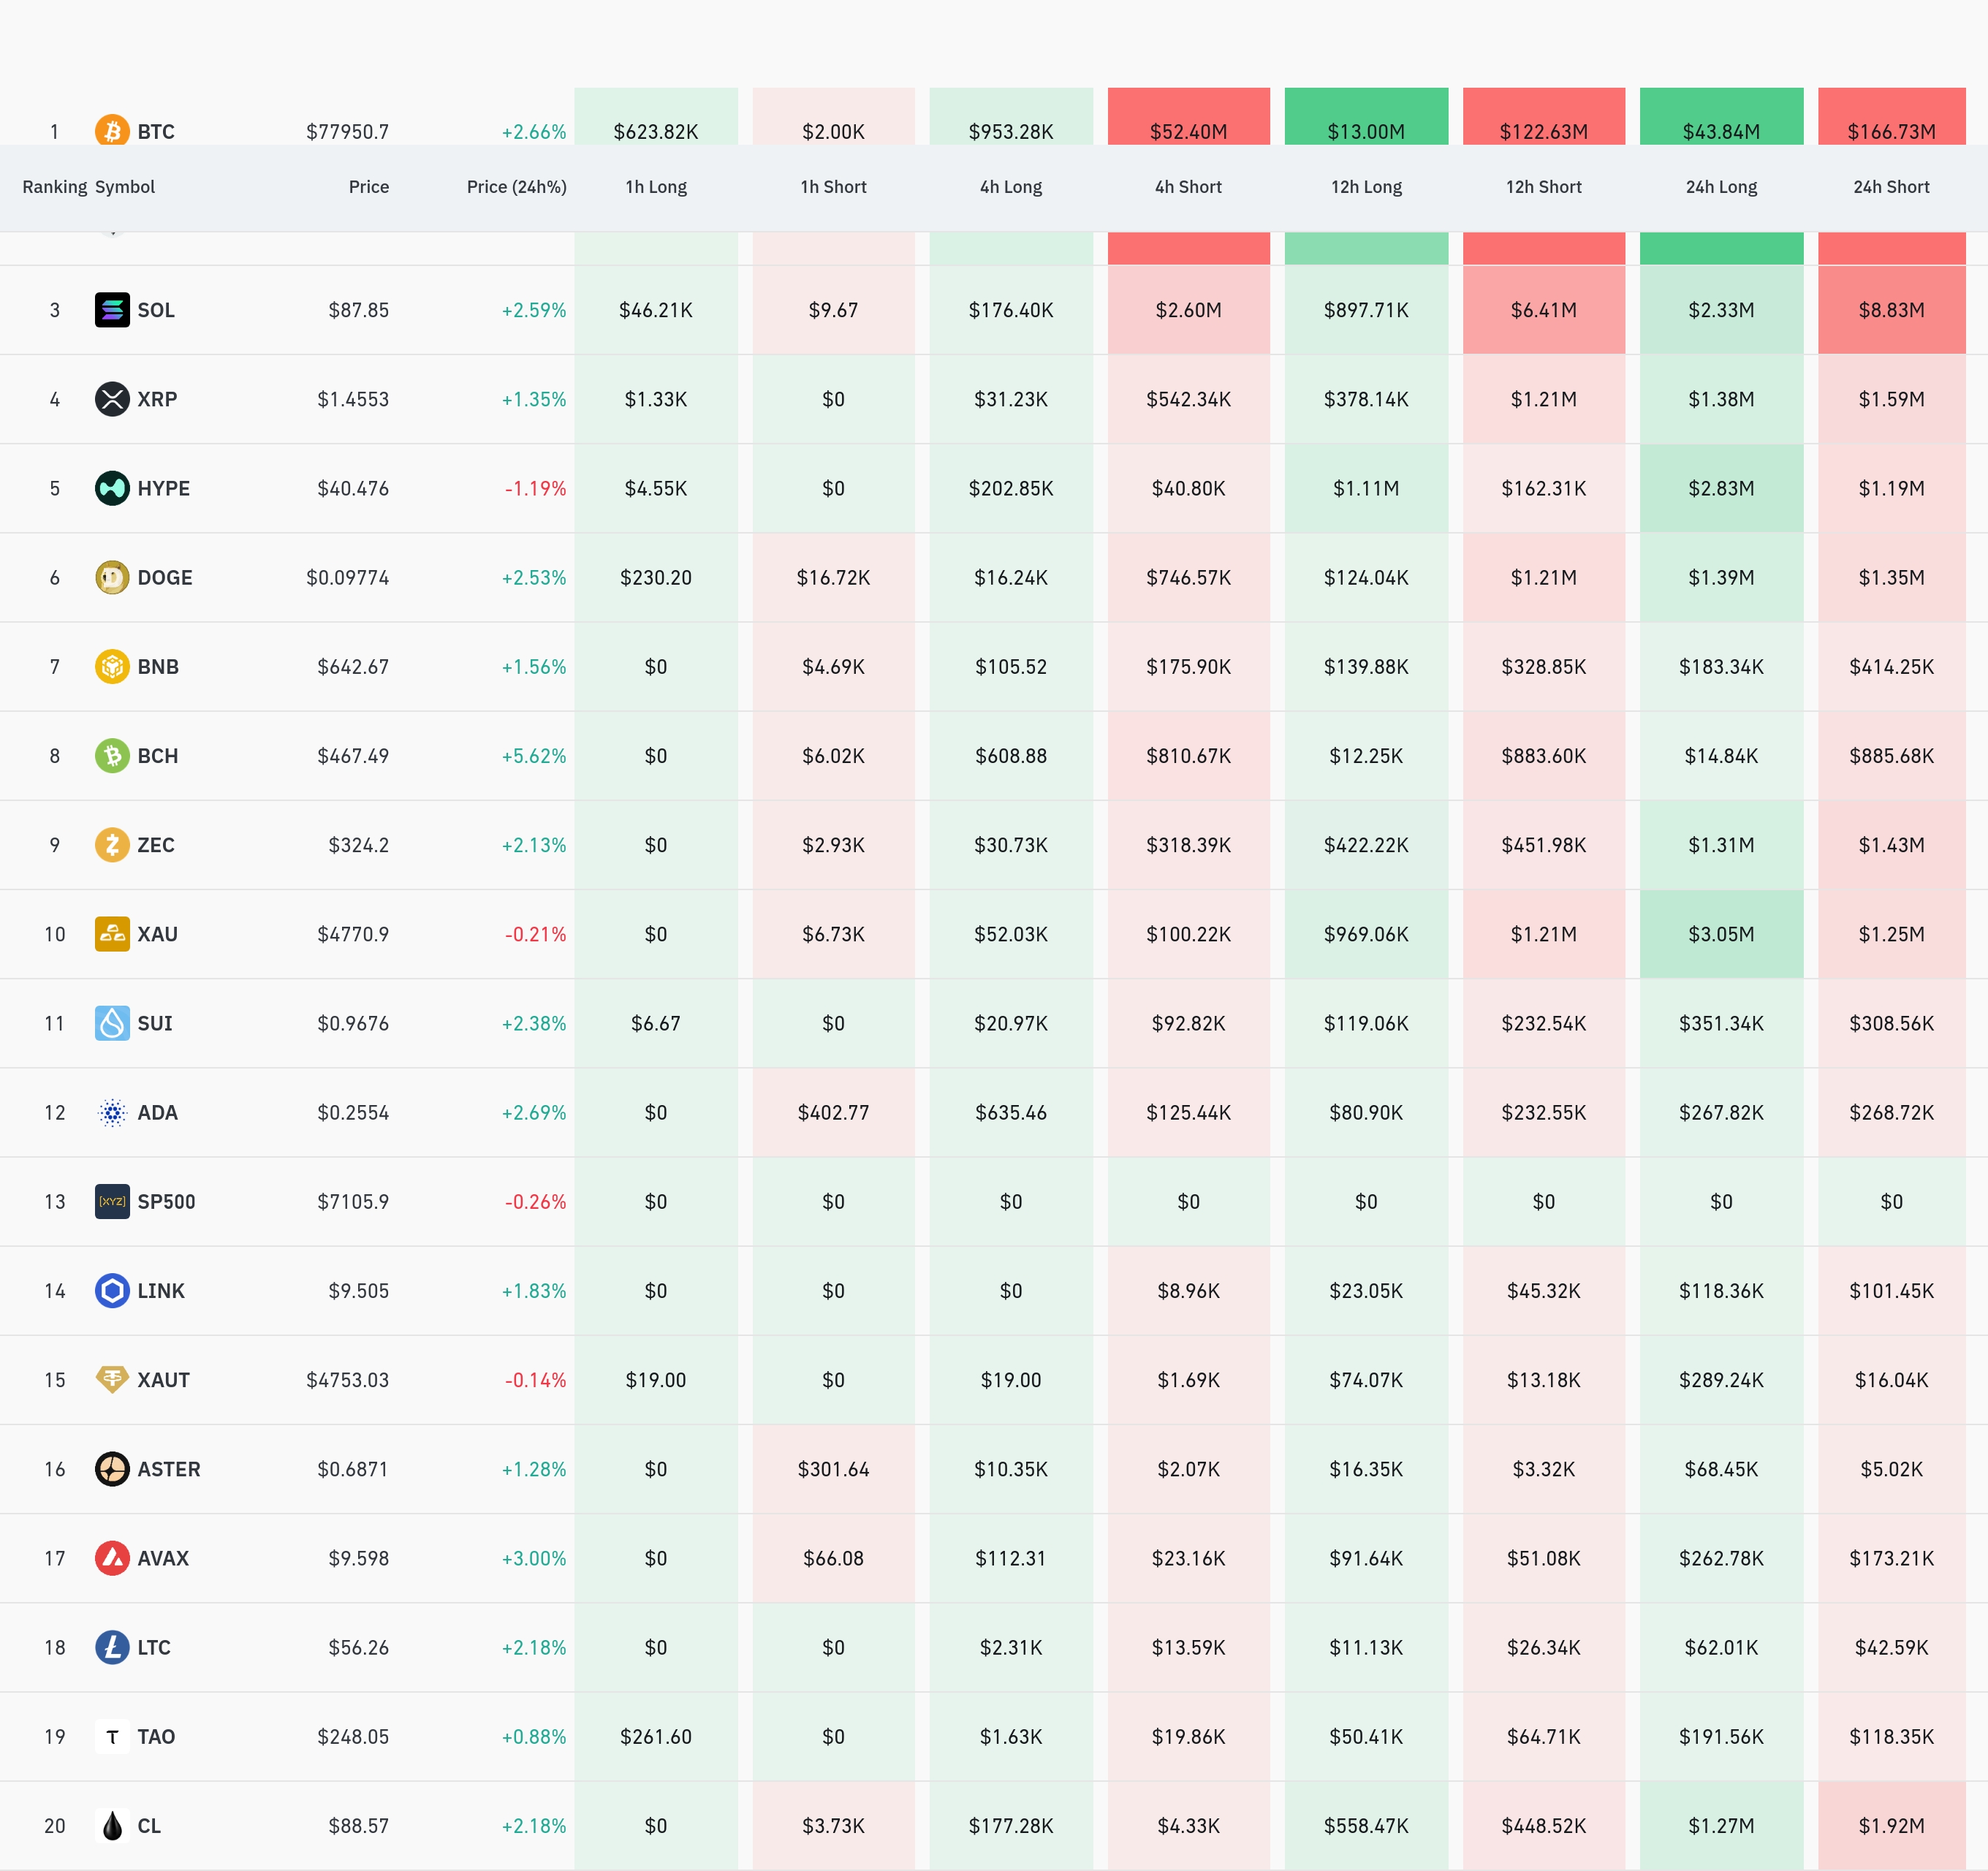Click the BNB coin icon
The width and height of the screenshot is (1988, 1871).
click(112, 666)
